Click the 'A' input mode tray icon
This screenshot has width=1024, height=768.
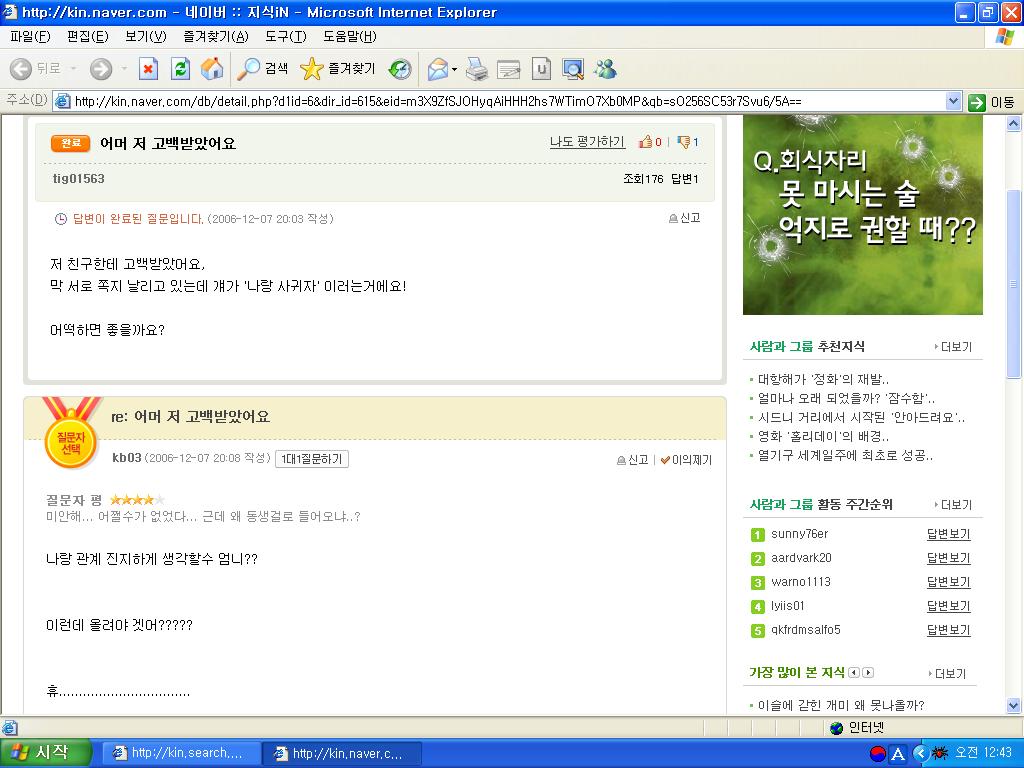coord(898,754)
